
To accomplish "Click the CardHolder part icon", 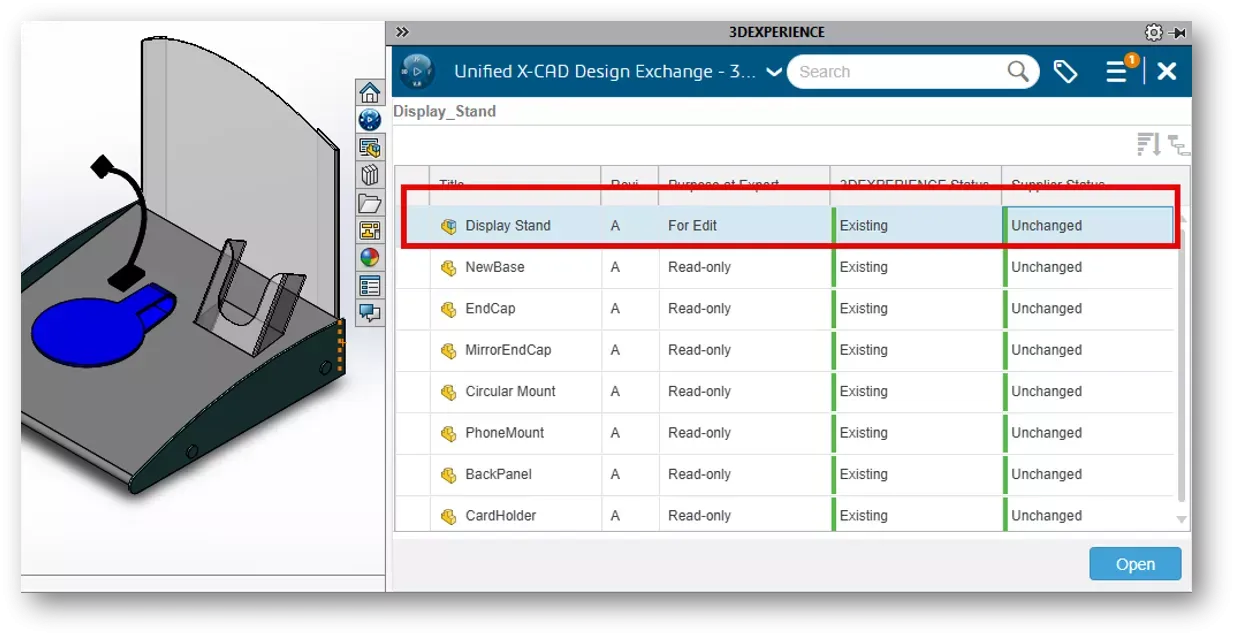I will coord(449,516).
